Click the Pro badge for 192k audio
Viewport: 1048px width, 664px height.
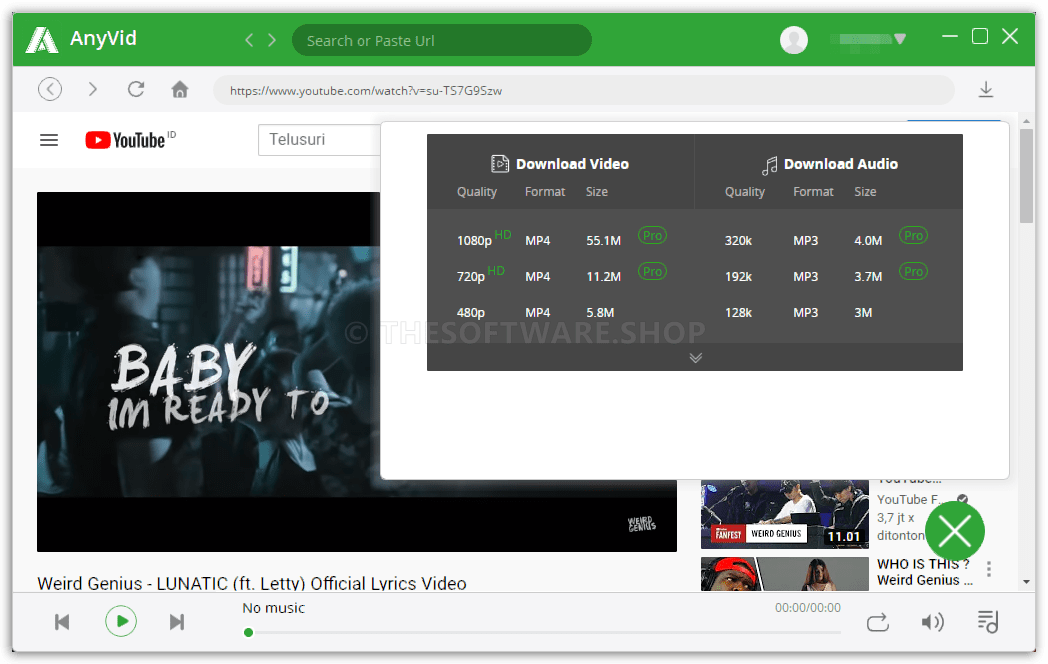(913, 271)
